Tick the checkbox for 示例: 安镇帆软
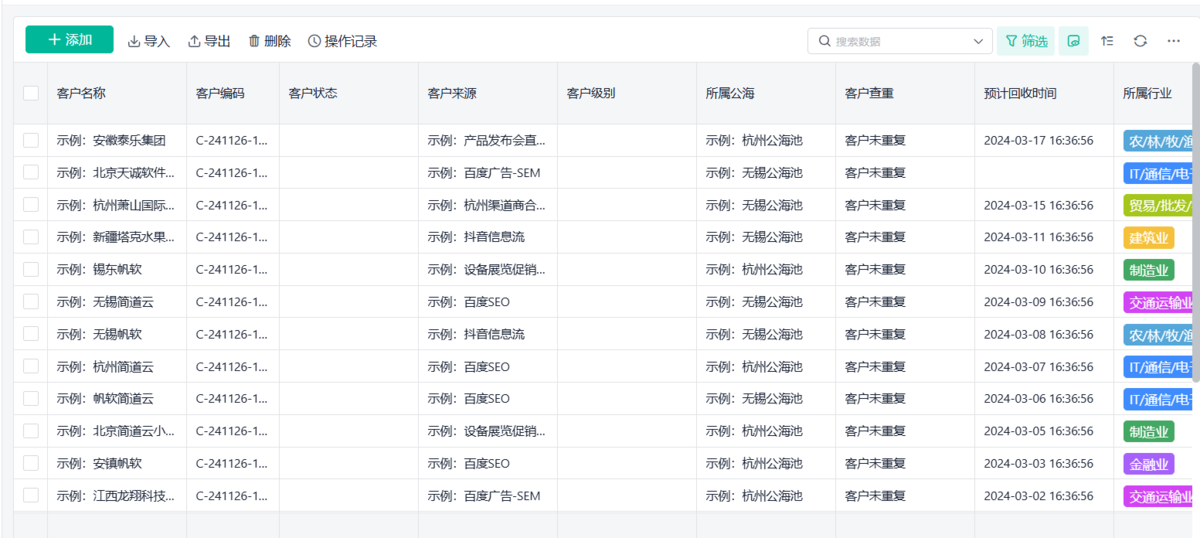The image size is (1200, 538). (x=31, y=463)
